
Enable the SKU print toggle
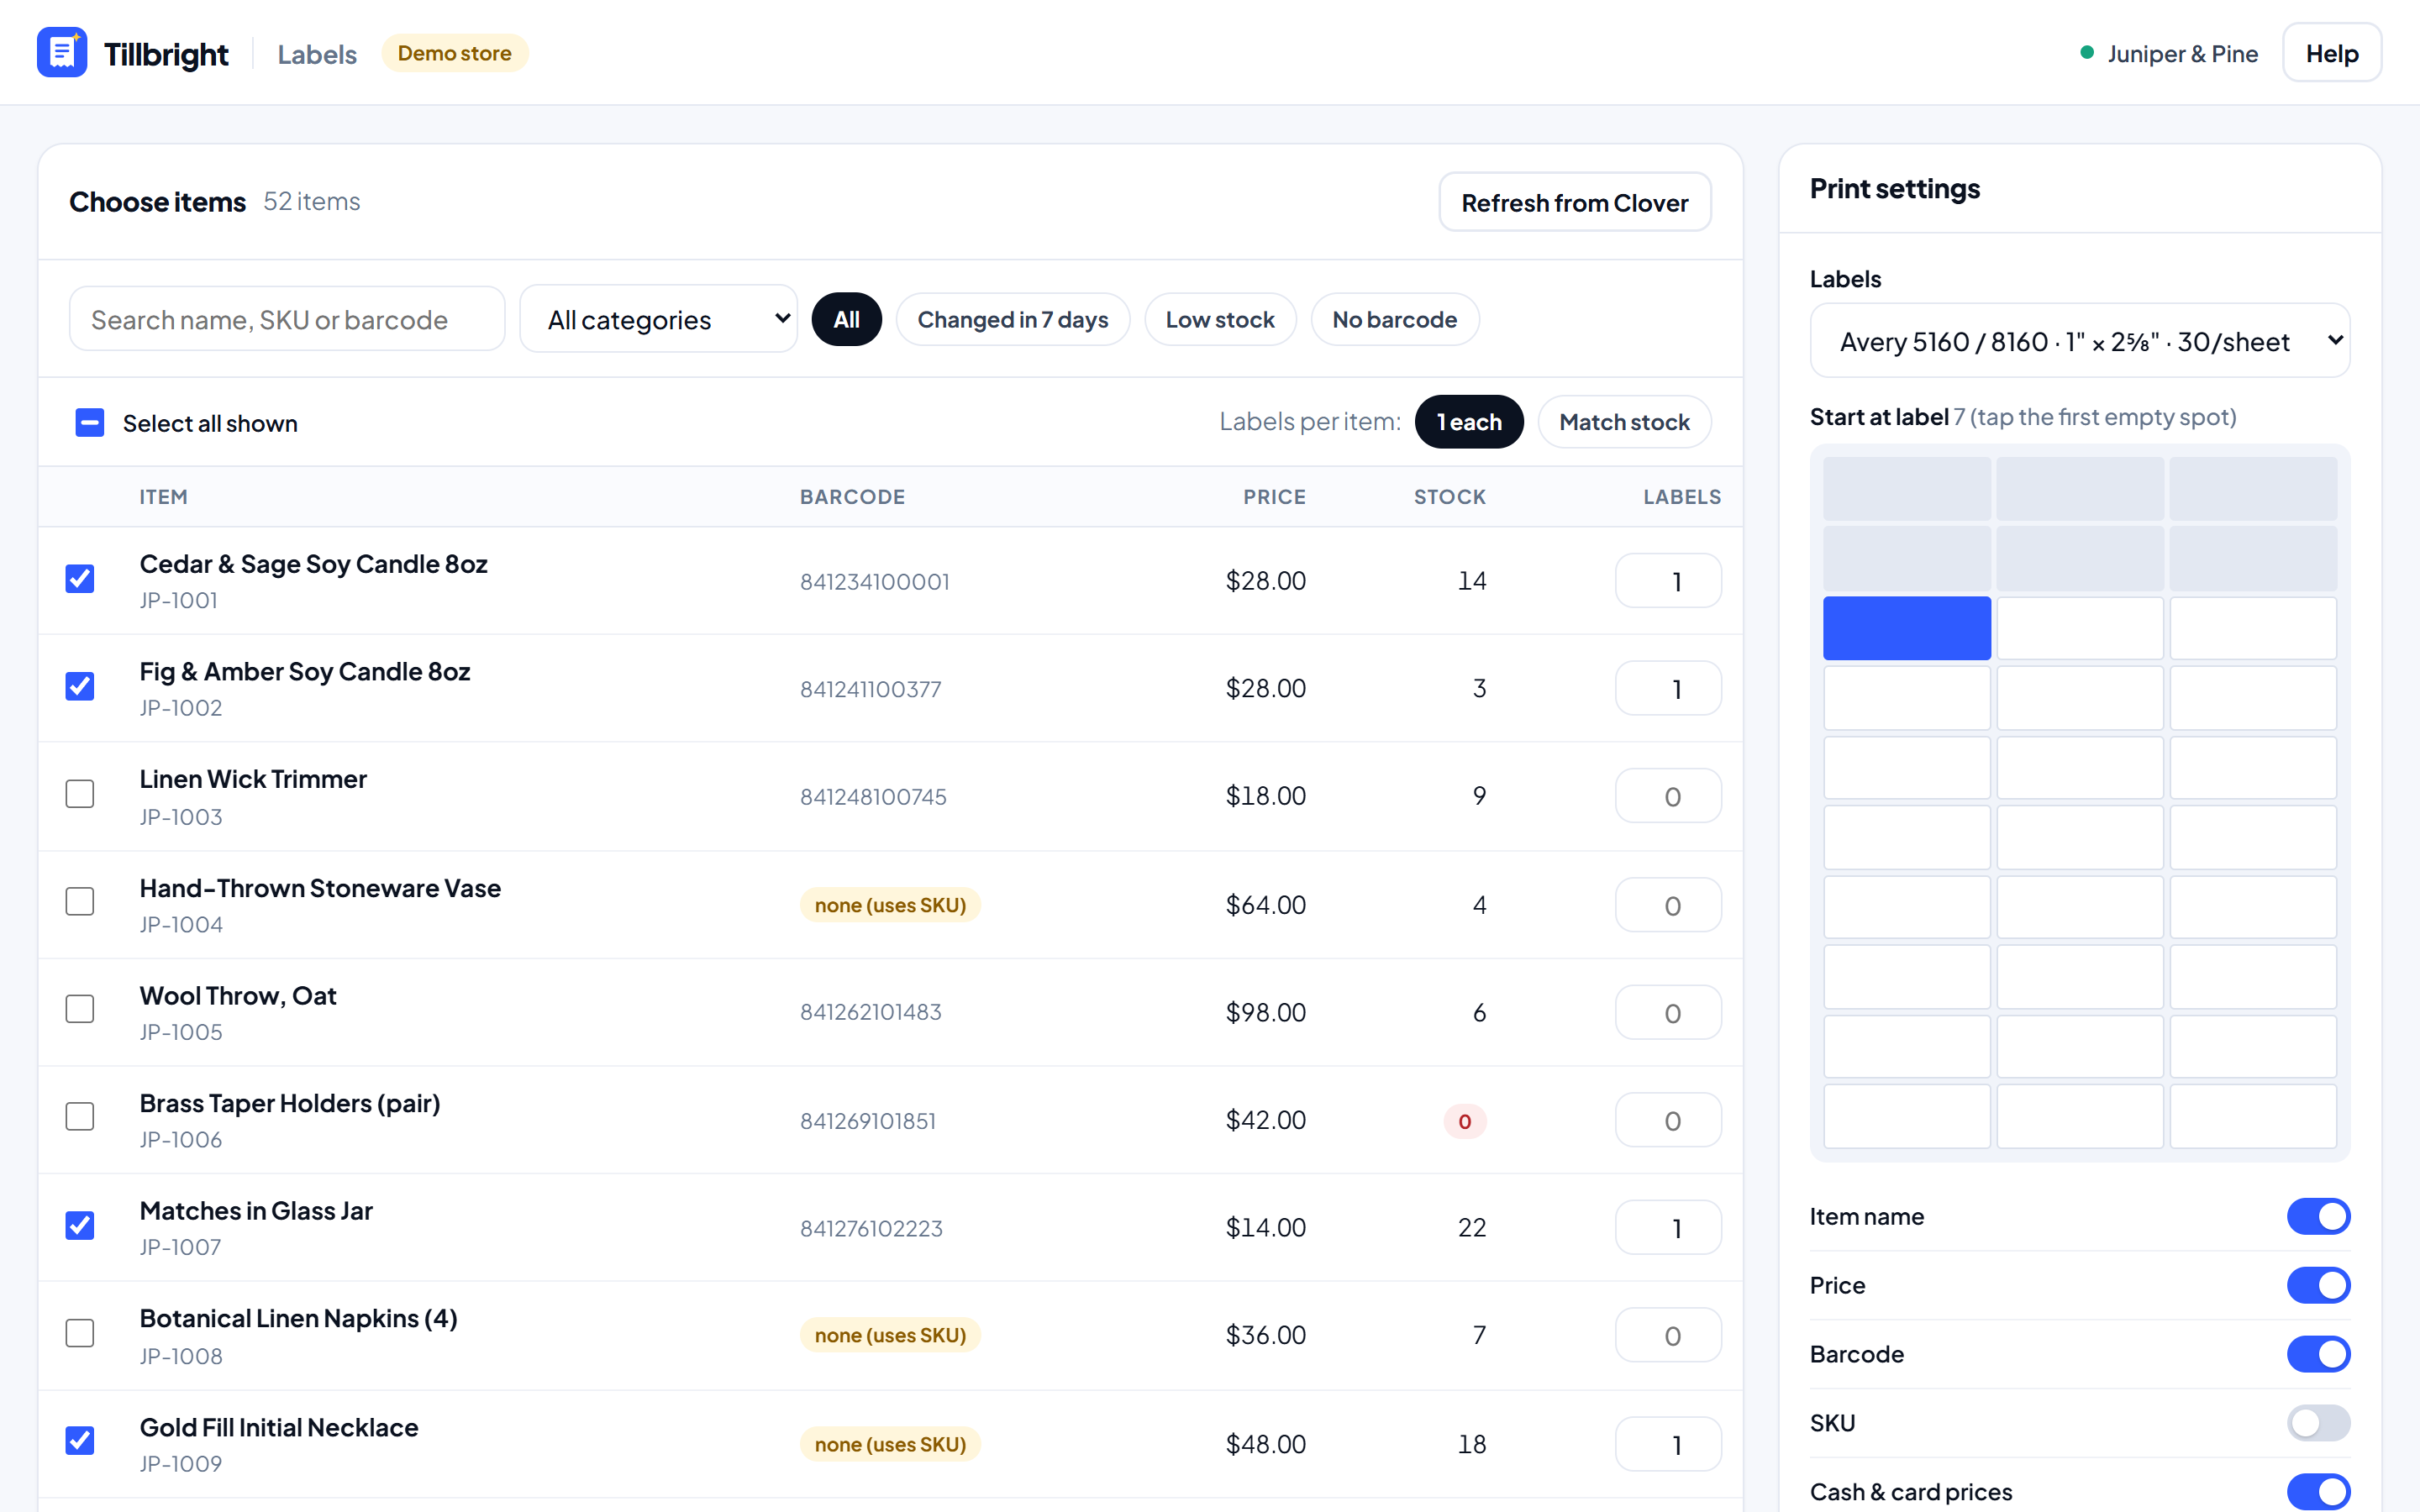click(x=2318, y=1423)
